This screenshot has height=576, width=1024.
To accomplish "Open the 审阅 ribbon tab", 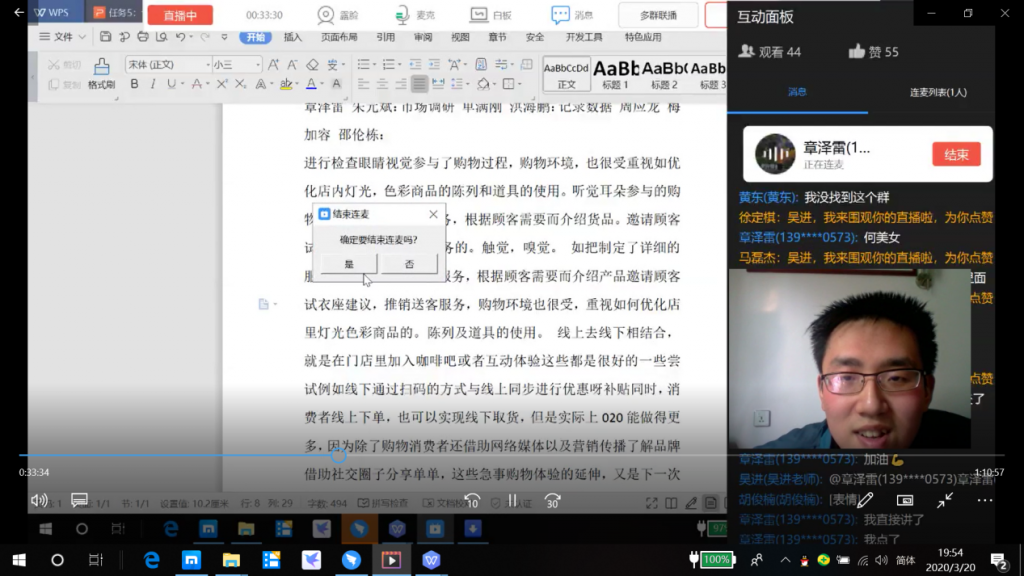I will tap(423, 37).
